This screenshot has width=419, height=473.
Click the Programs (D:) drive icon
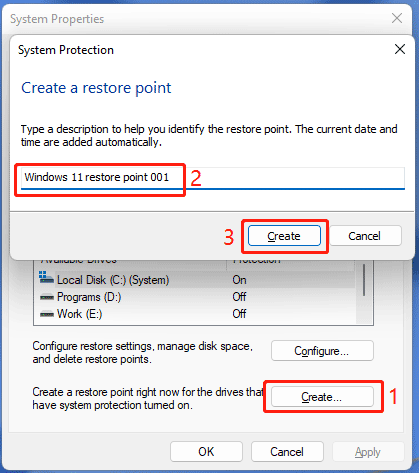point(46,297)
